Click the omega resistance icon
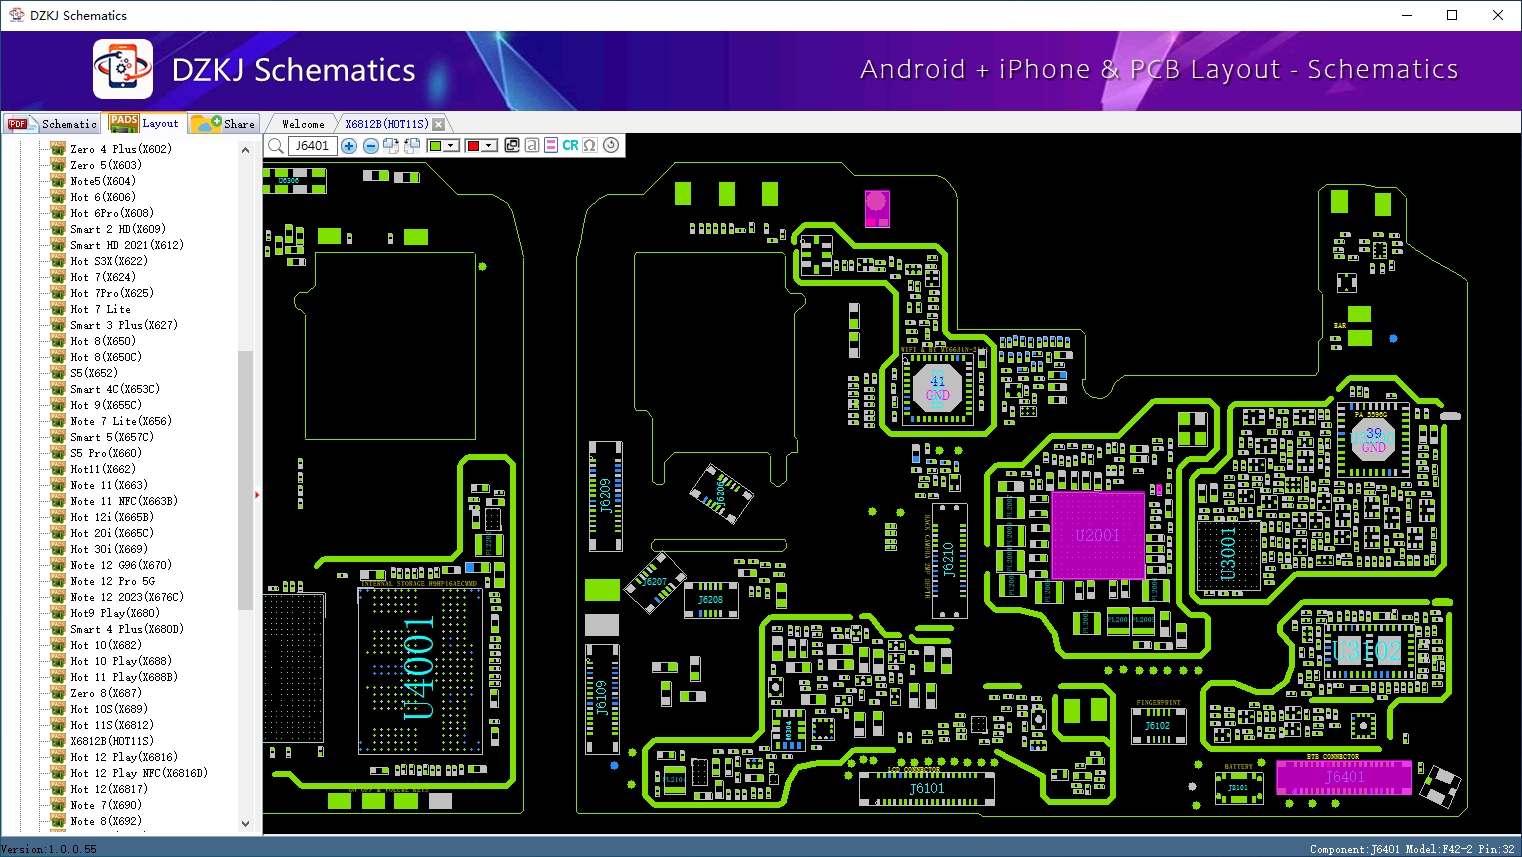 point(590,146)
